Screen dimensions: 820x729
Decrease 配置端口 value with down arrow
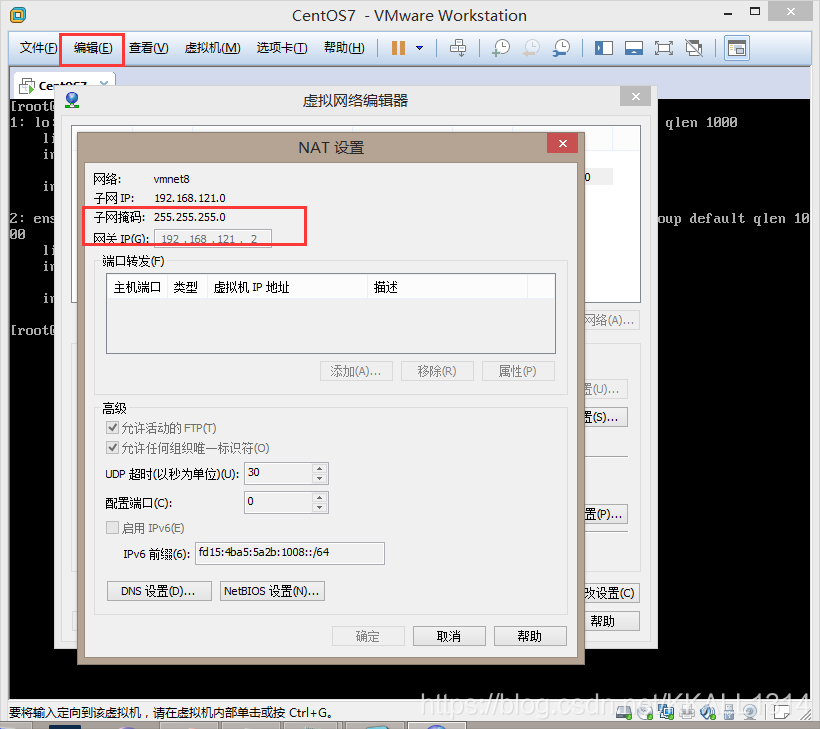pos(320,507)
